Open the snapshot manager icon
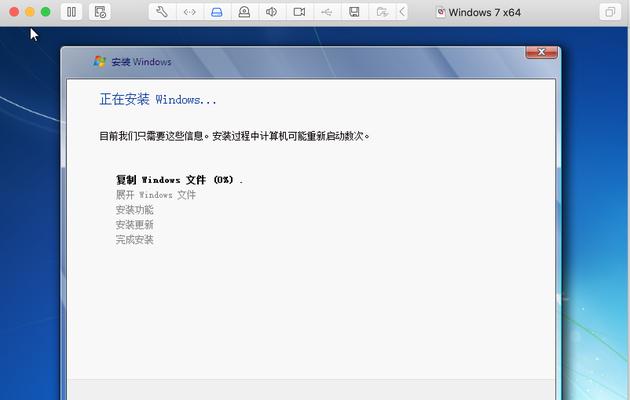This screenshot has width=630, height=400. pos(100,12)
